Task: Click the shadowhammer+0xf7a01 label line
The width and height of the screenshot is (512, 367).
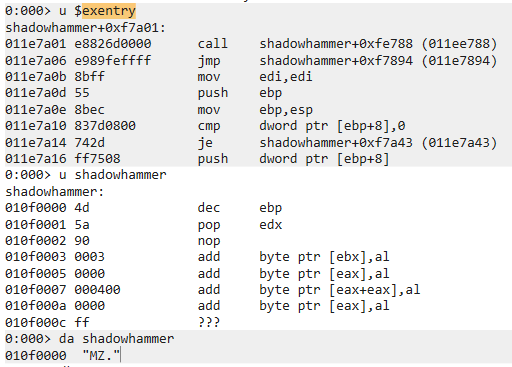Action: click(x=85, y=28)
